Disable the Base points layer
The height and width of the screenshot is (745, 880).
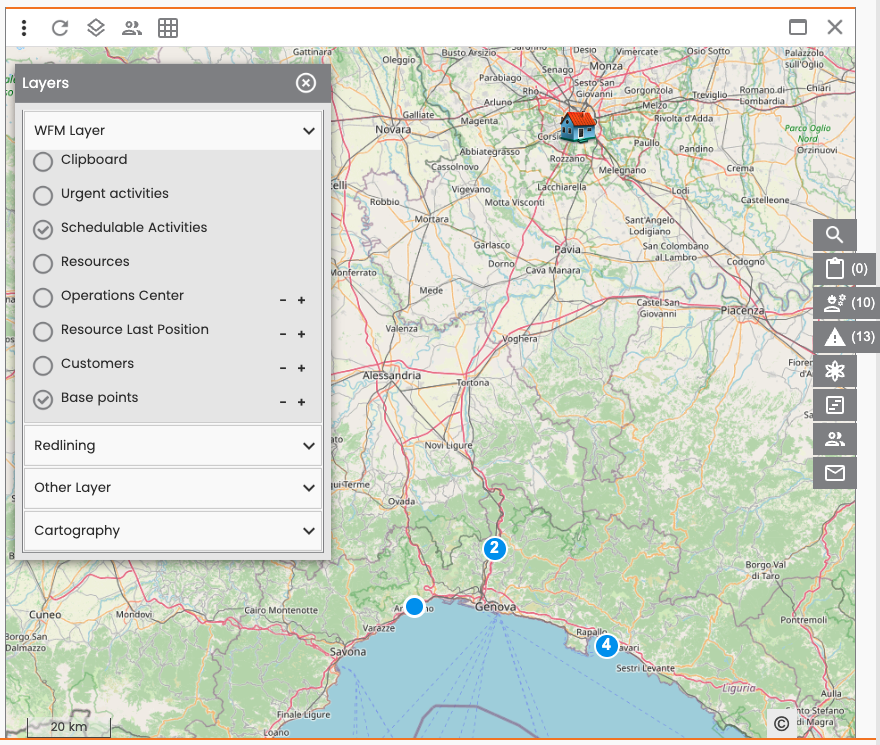click(x=43, y=399)
